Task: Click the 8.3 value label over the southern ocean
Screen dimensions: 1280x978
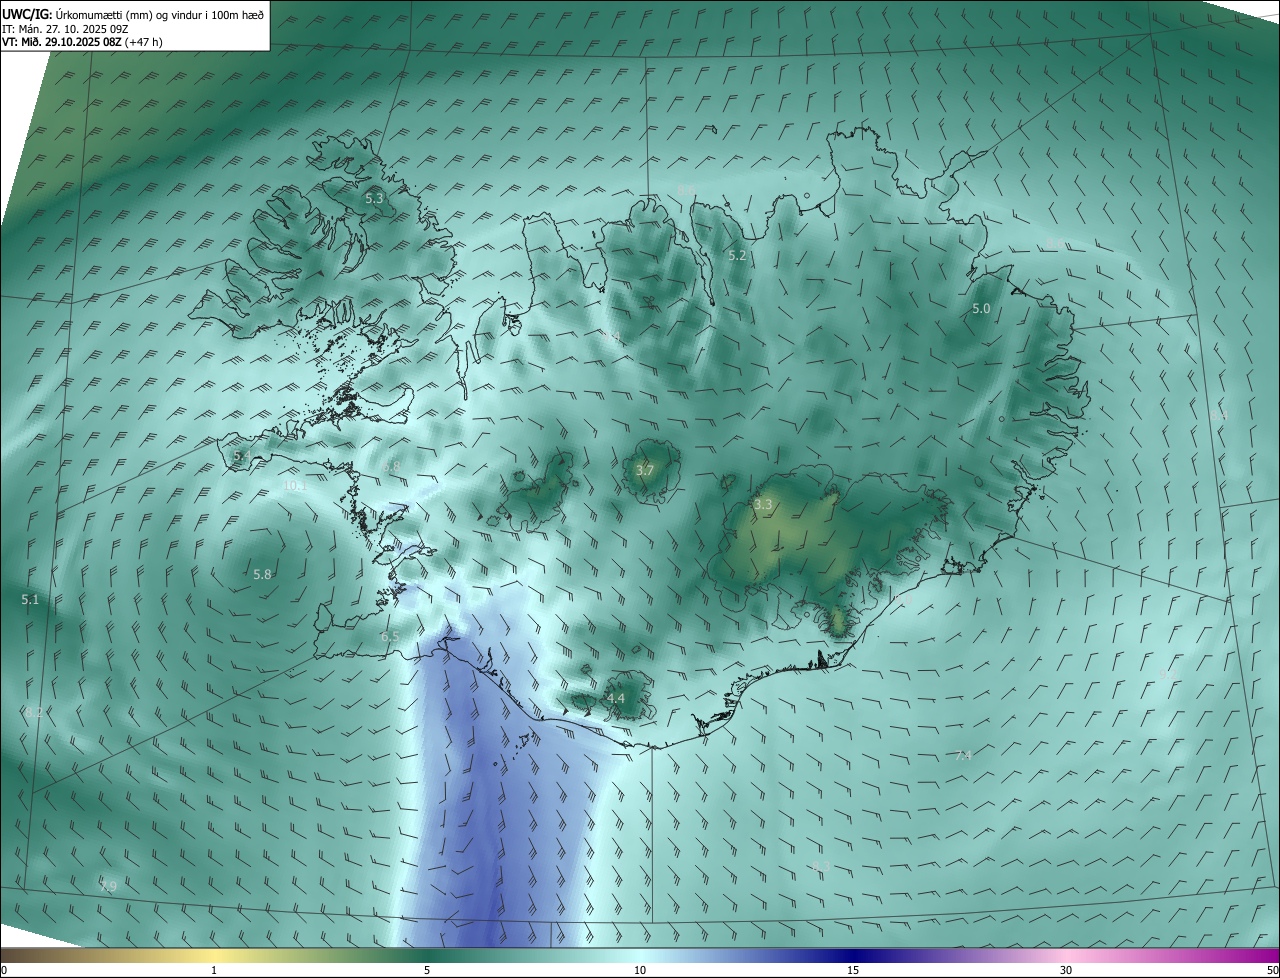Action: pos(821,867)
